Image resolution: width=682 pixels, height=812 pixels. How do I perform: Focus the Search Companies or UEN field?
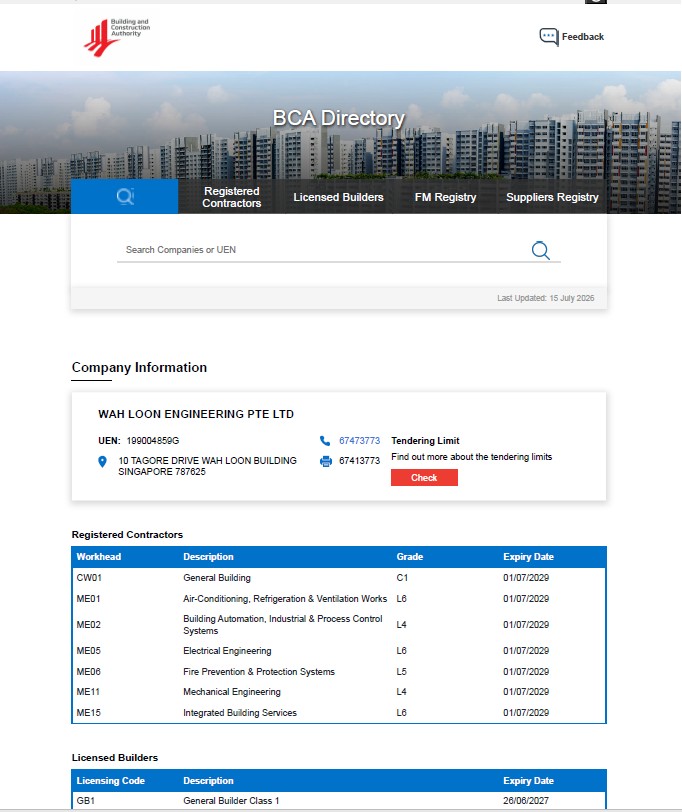tap(324, 250)
